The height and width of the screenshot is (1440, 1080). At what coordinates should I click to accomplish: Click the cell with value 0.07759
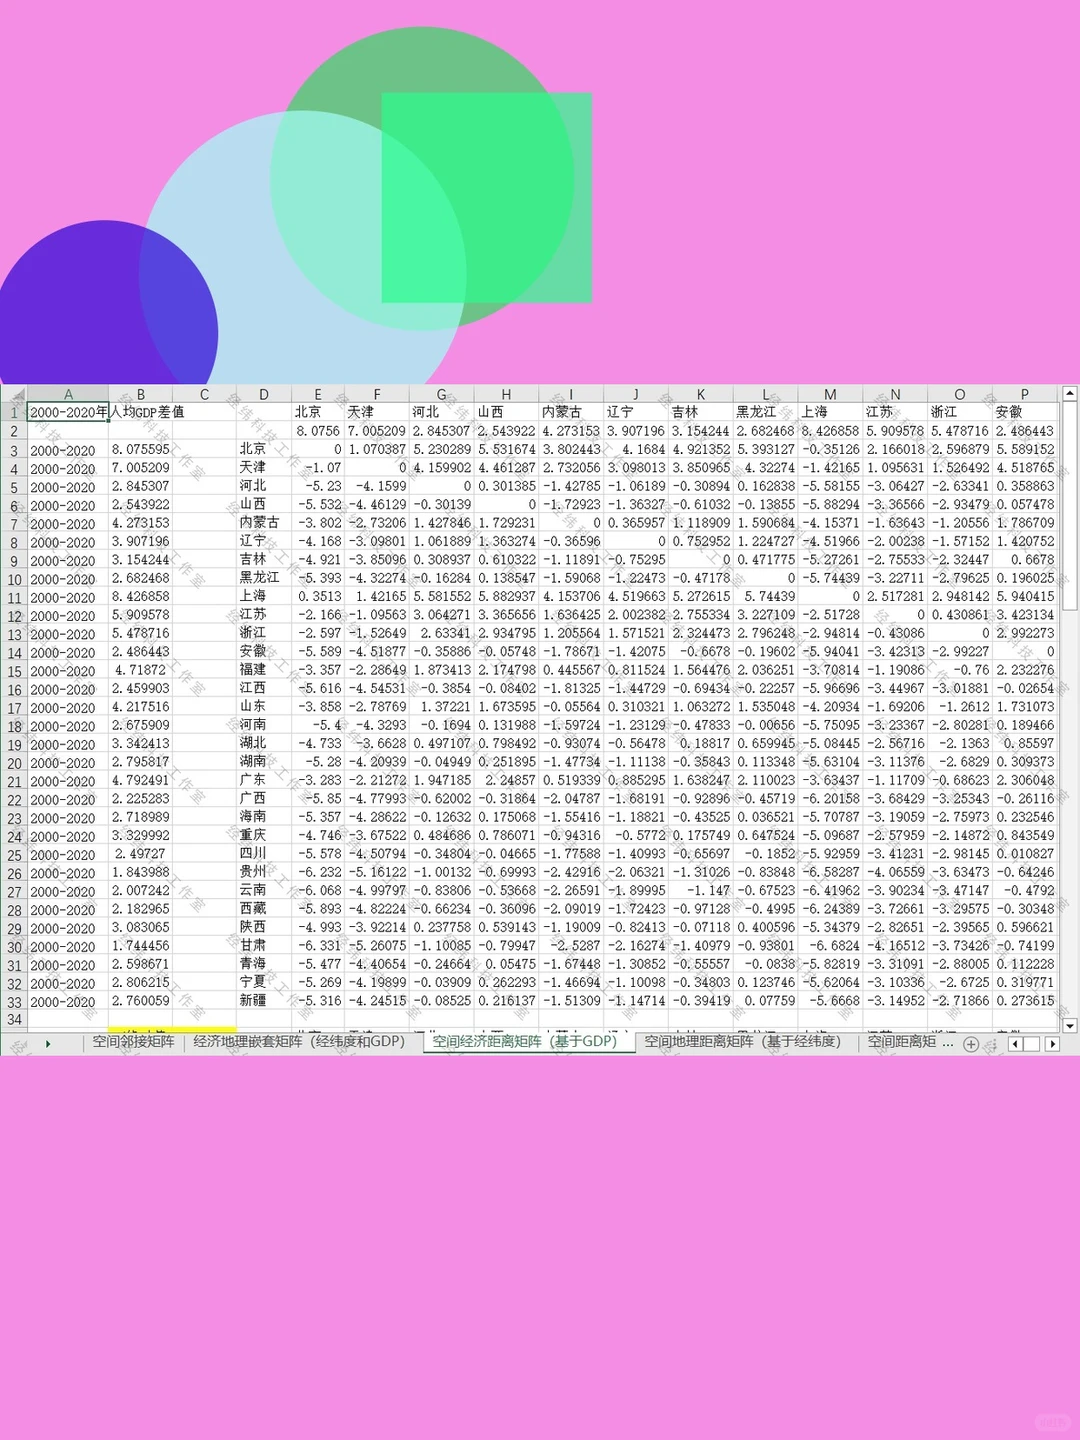tap(766, 1001)
